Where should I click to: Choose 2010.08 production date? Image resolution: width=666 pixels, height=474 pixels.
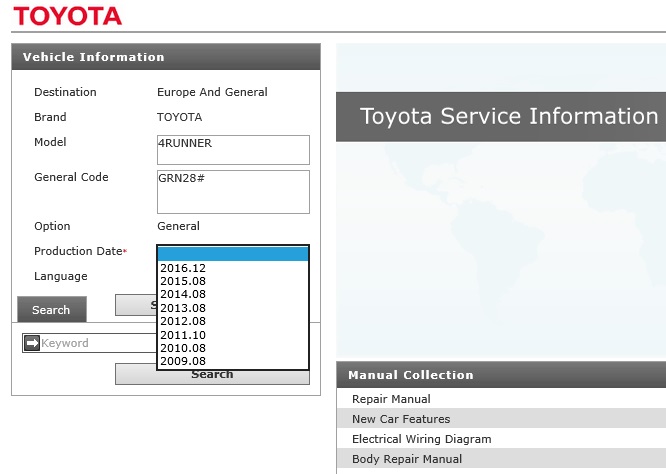233,348
